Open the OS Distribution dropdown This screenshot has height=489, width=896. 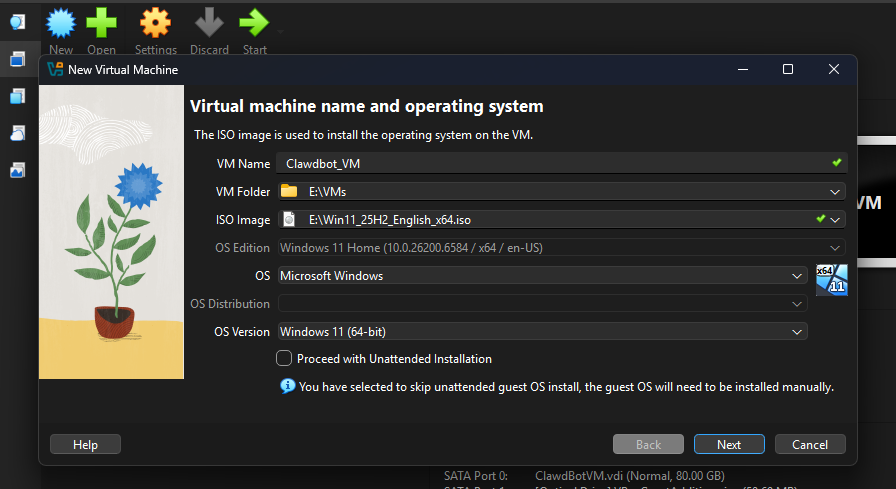797,304
